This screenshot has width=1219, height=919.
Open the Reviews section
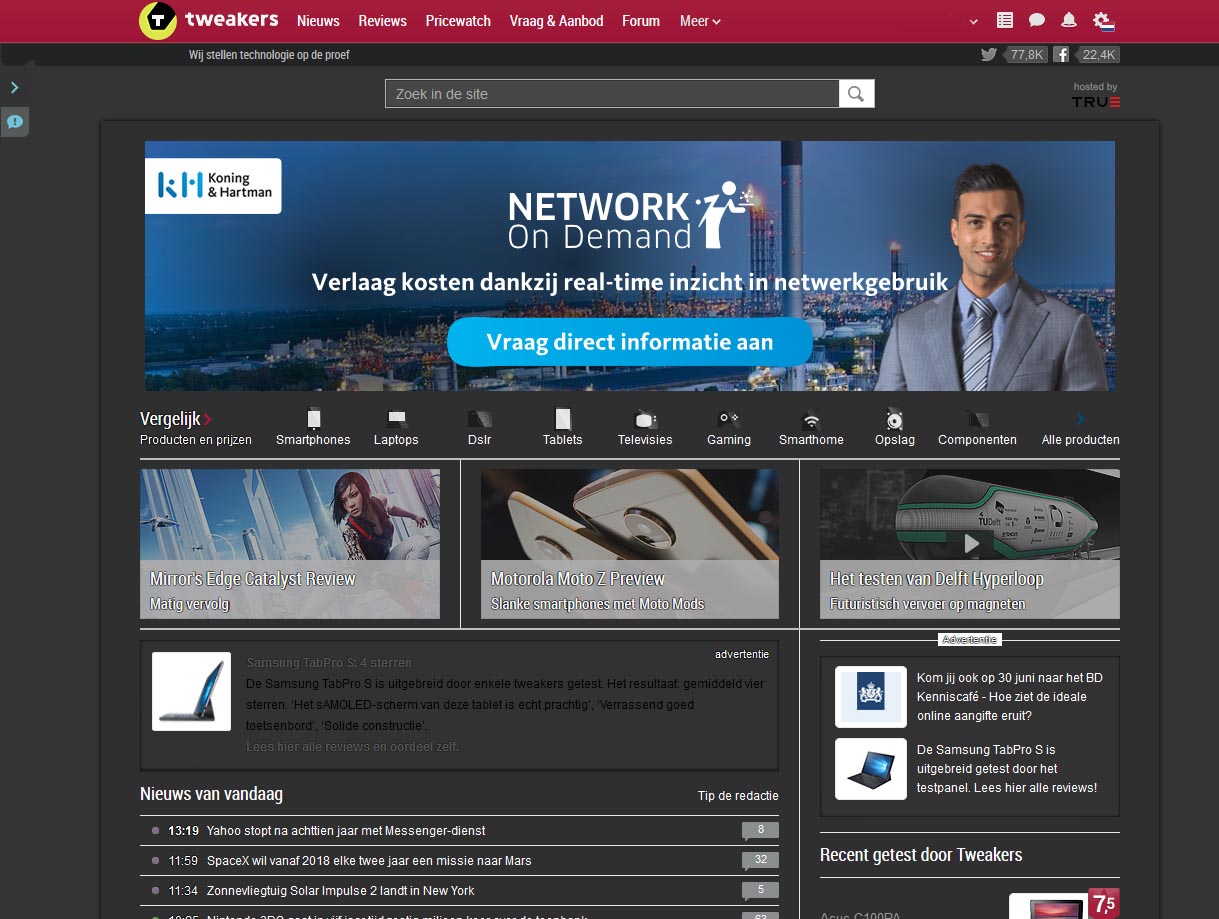(382, 20)
